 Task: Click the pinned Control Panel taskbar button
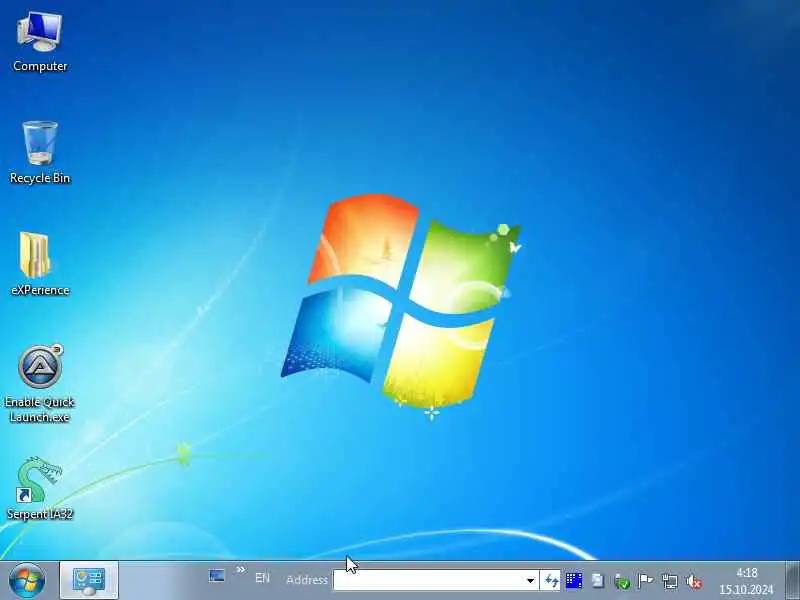(89, 581)
